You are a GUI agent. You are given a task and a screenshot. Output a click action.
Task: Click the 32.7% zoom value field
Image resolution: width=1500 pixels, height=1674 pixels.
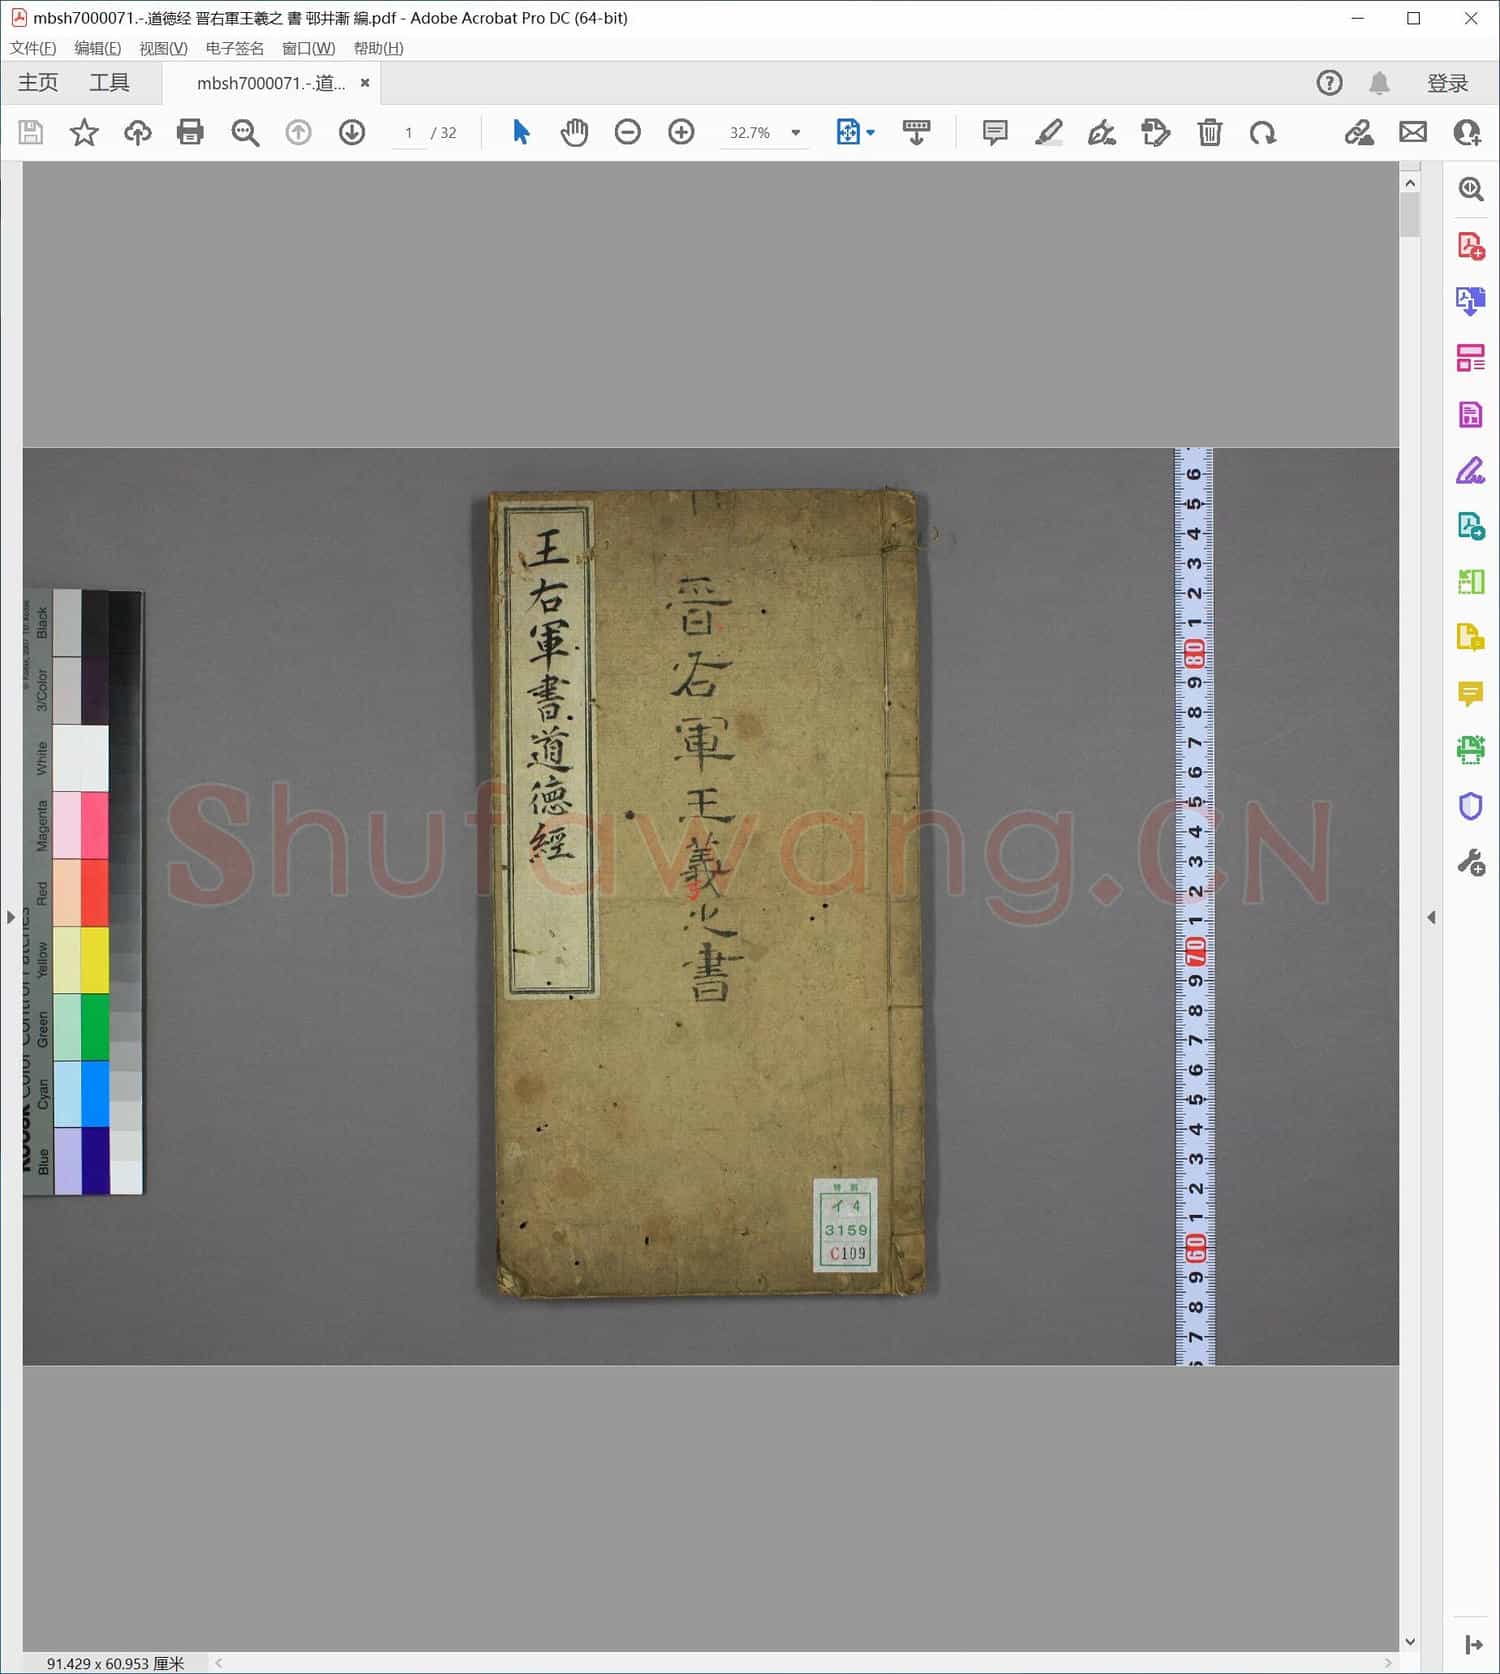(x=750, y=133)
